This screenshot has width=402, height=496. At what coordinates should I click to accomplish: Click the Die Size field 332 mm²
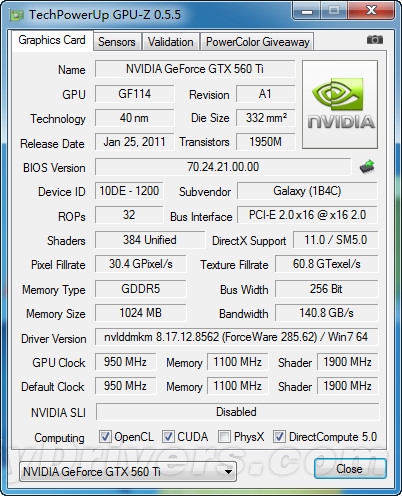click(x=266, y=118)
